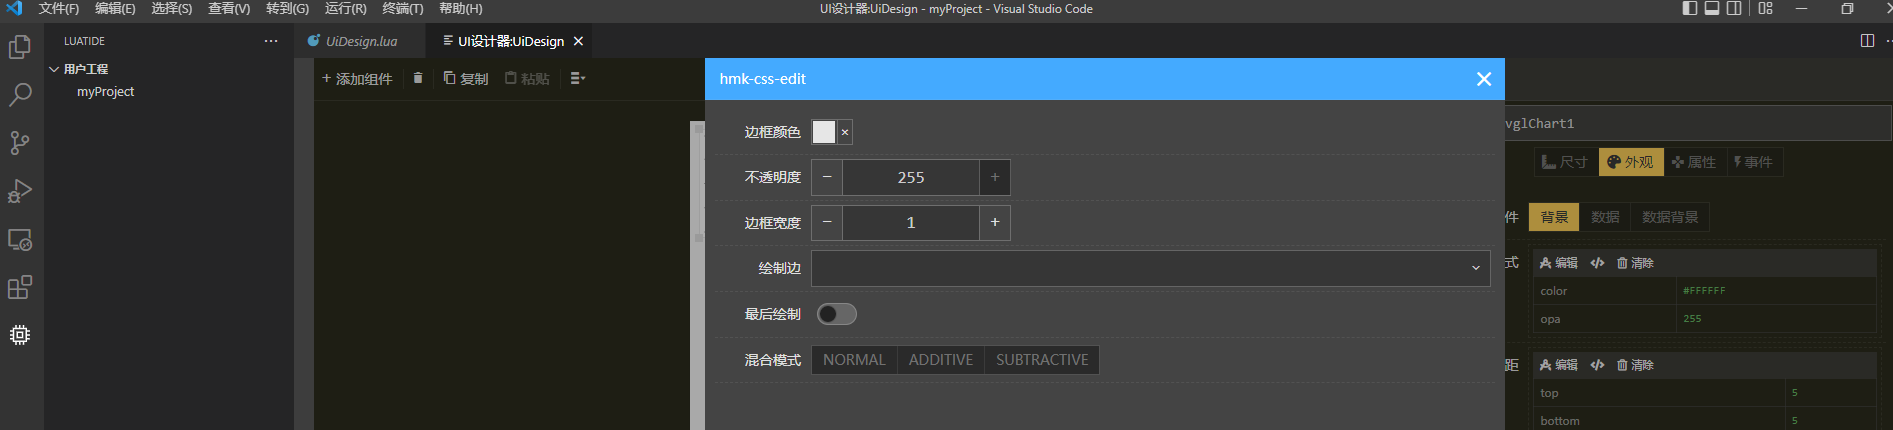Viewport: 1893px width, 430px height.
Task: Open Run and Debug view icon
Action: pos(20,191)
